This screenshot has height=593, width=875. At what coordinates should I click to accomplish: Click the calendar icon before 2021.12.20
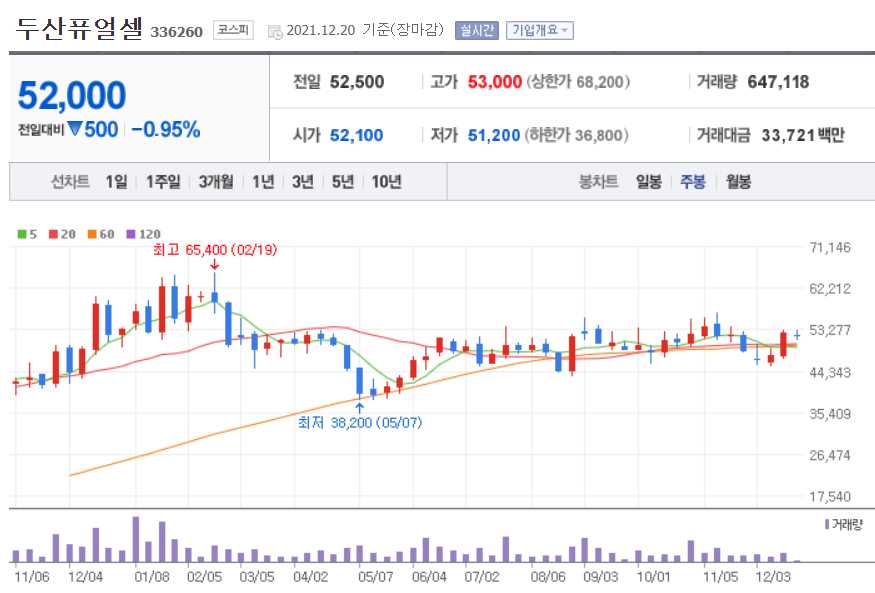click(275, 32)
